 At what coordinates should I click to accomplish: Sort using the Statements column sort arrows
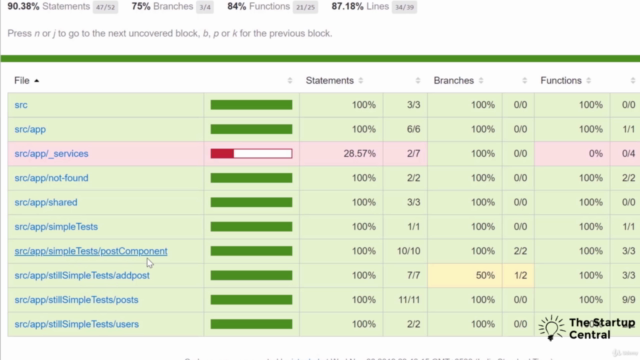(x=361, y=81)
